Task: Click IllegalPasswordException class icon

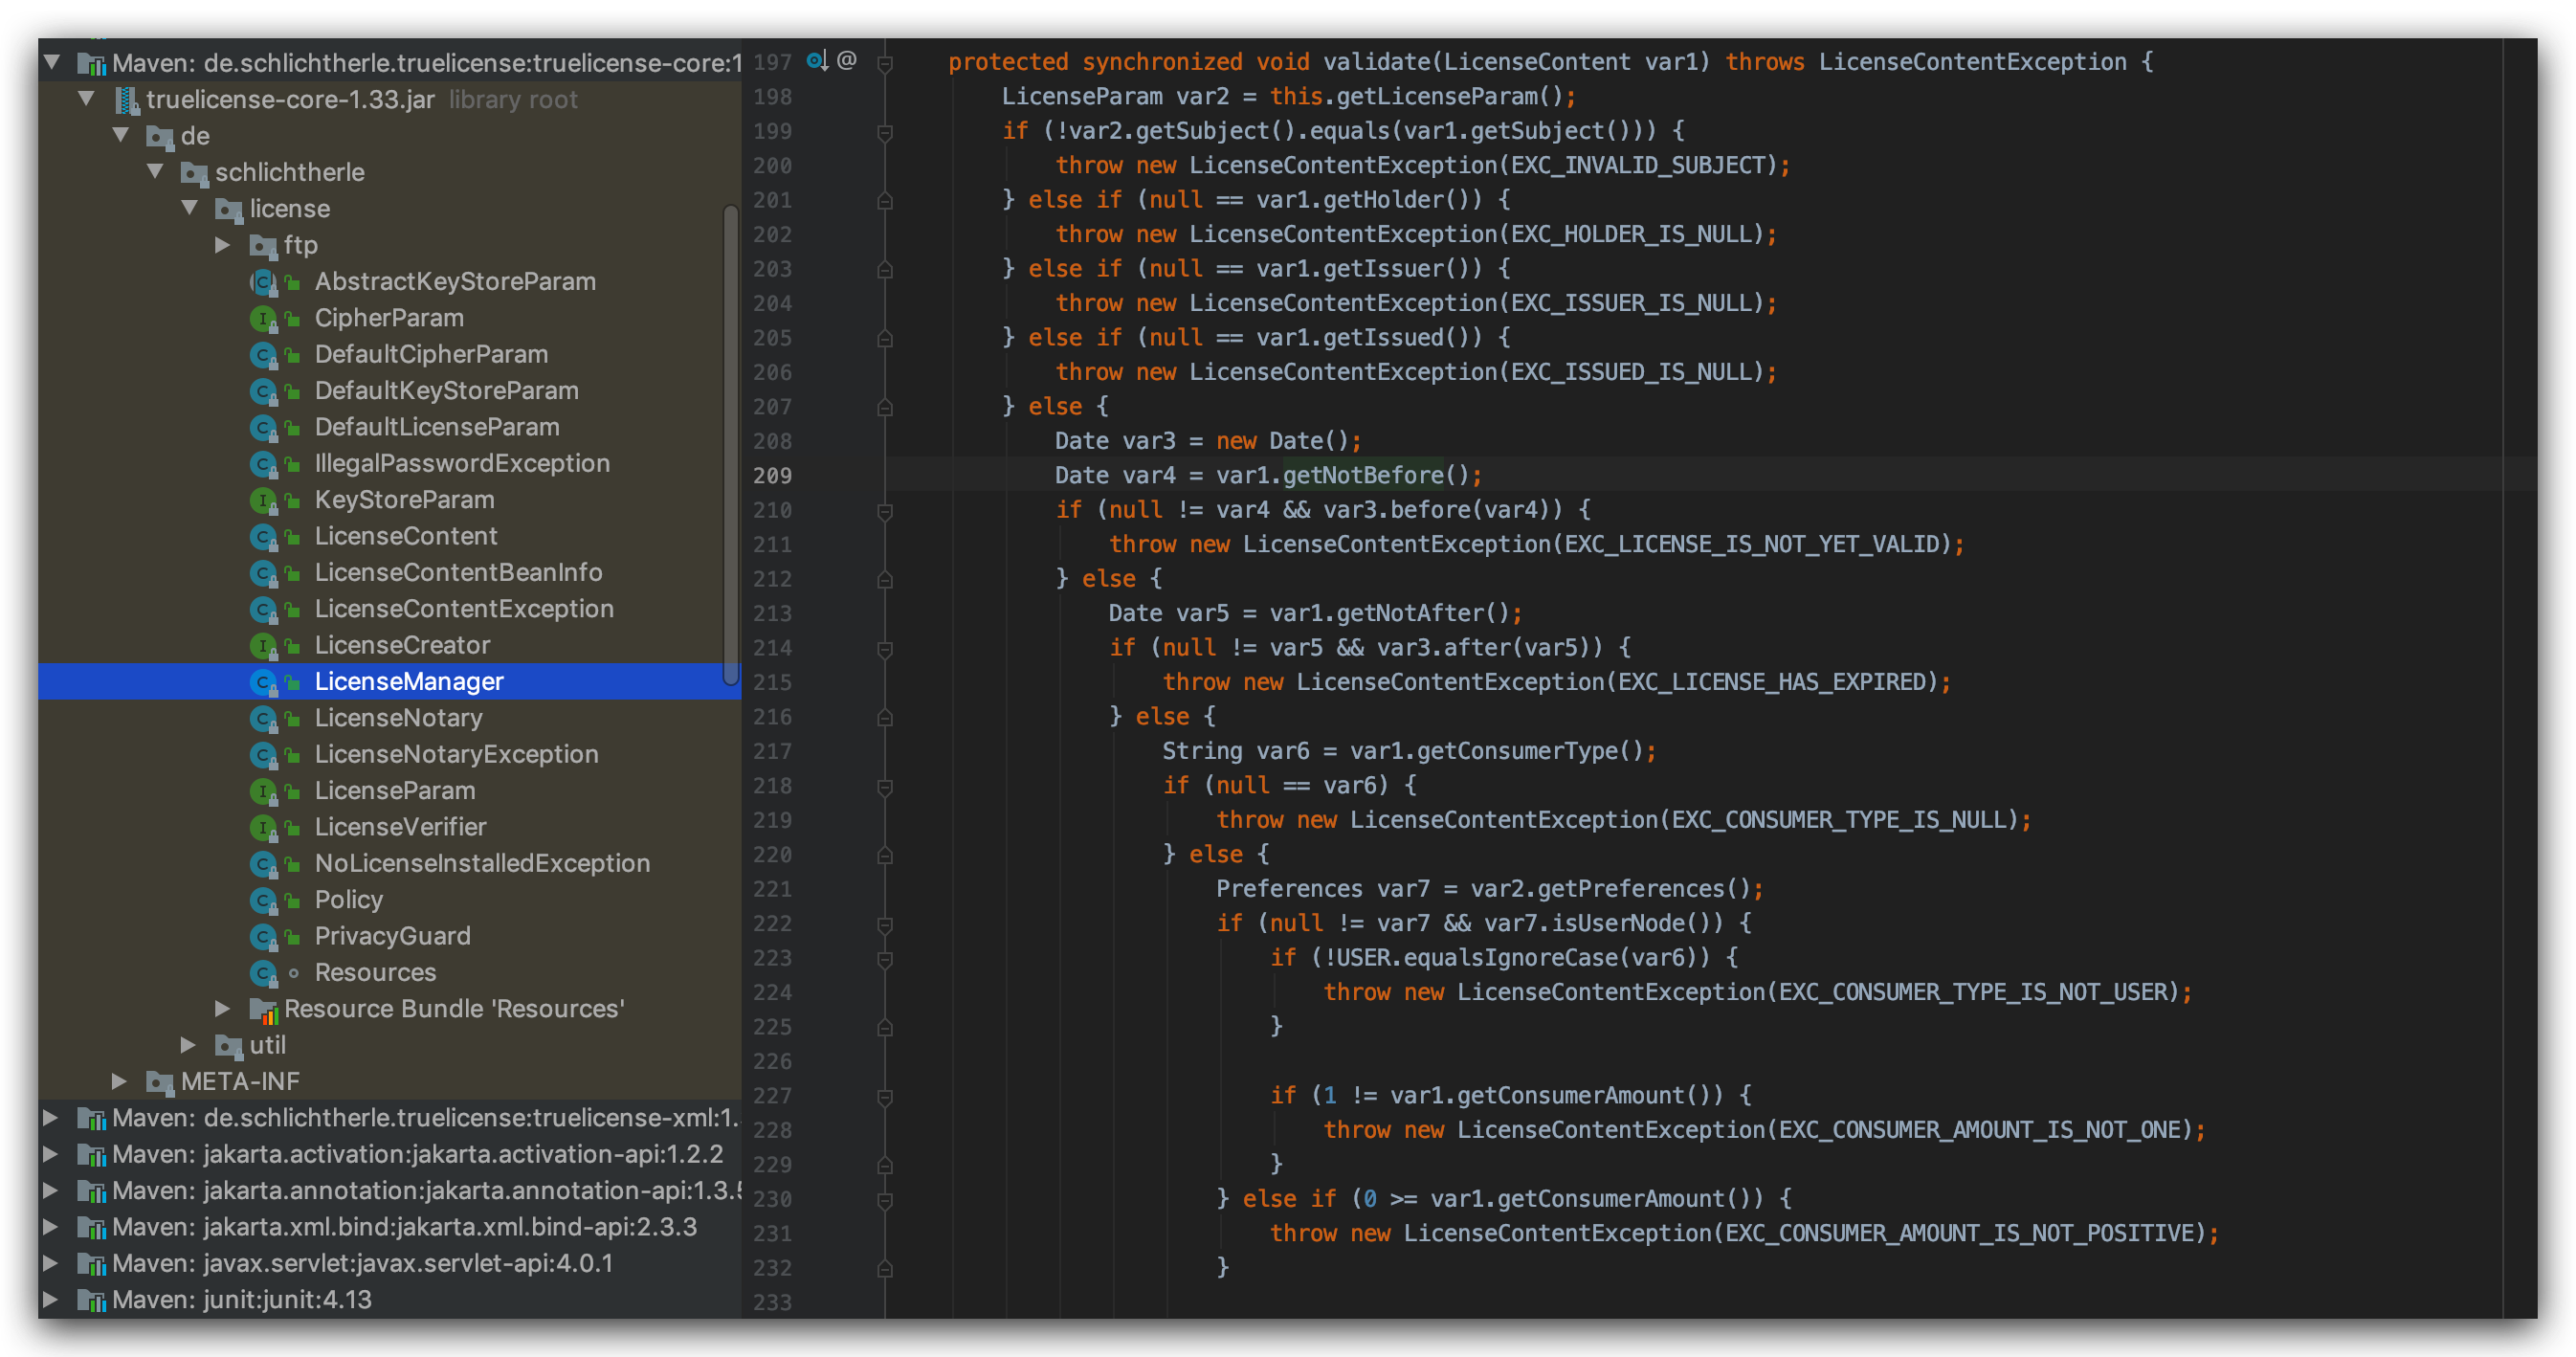Action: [263, 464]
